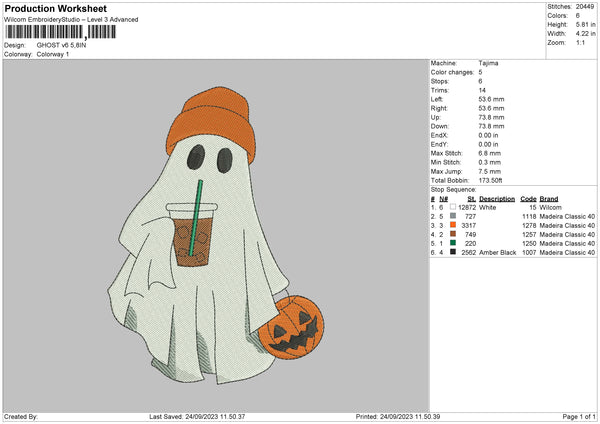Select the 'Up:' extent value 73.8 mm
Image resolution: width=600 pixels, height=424 pixels.
click(491, 117)
